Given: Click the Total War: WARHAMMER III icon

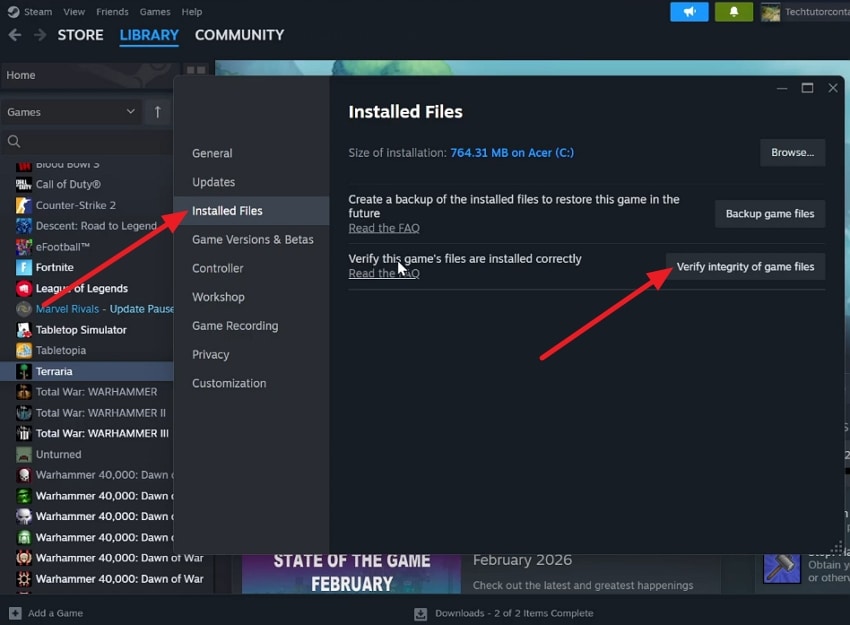Looking at the screenshot, I should tap(23, 434).
